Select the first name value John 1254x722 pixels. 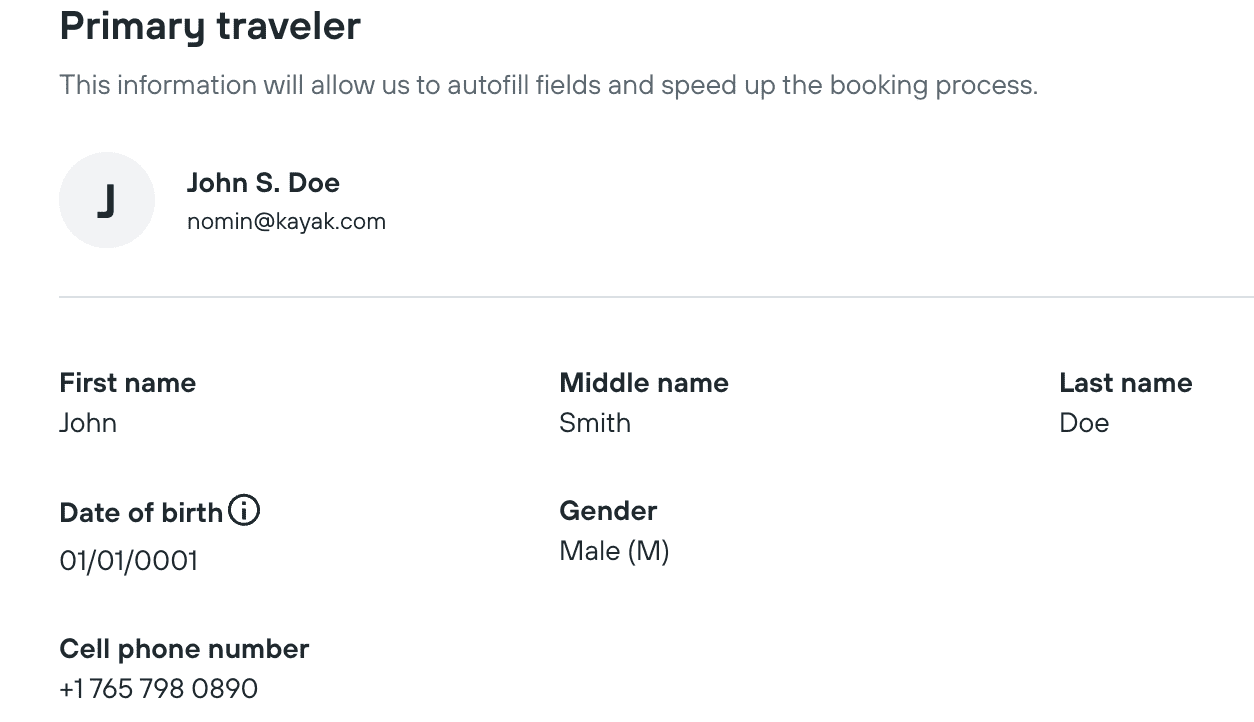(88, 423)
